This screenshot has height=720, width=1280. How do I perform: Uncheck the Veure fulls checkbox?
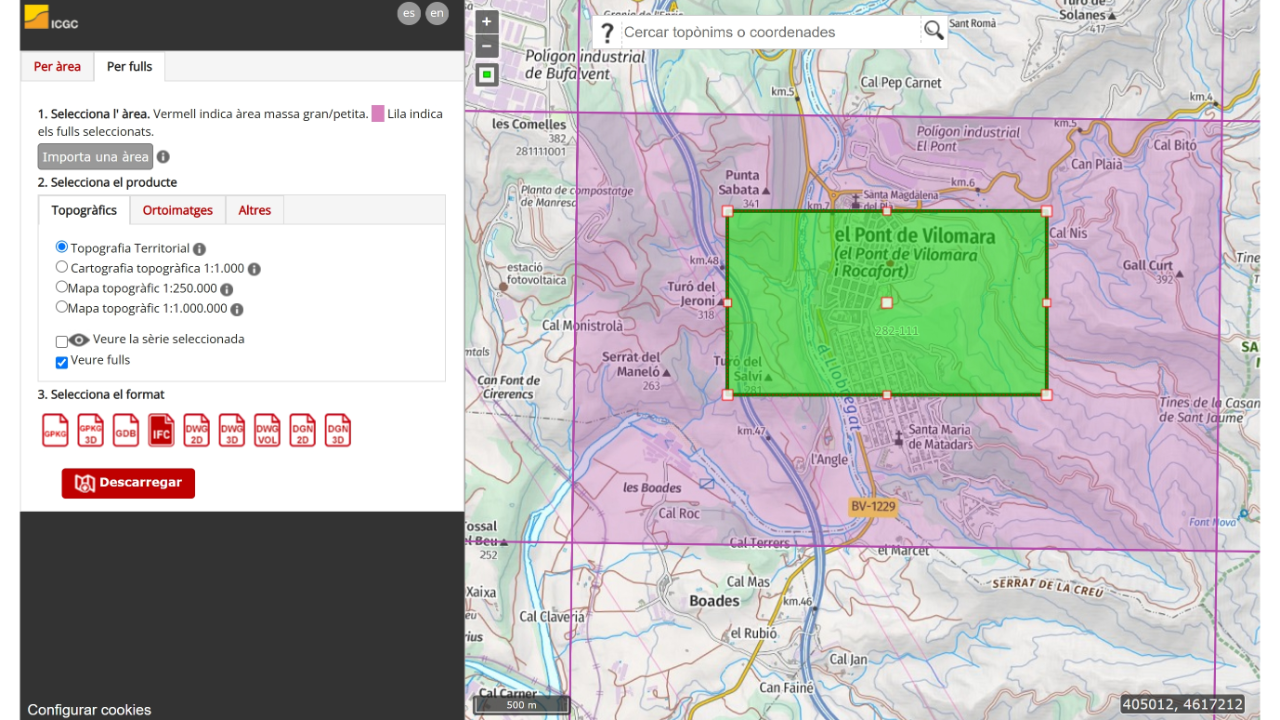62,362
